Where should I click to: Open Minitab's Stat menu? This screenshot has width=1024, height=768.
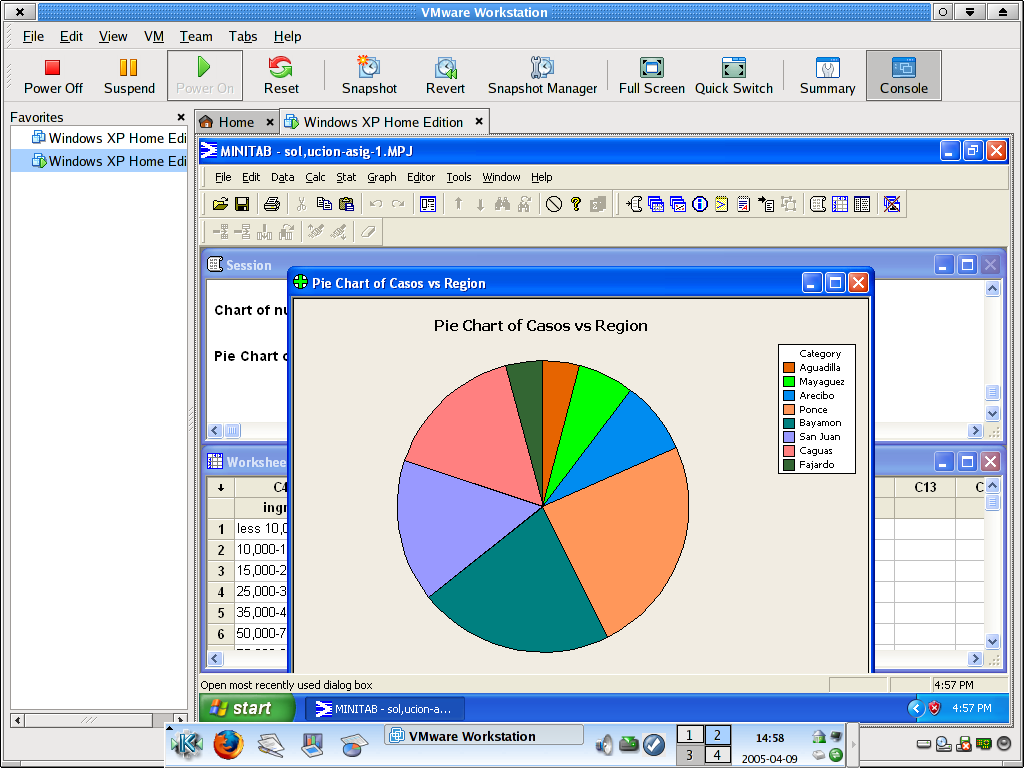coord(346,177)
